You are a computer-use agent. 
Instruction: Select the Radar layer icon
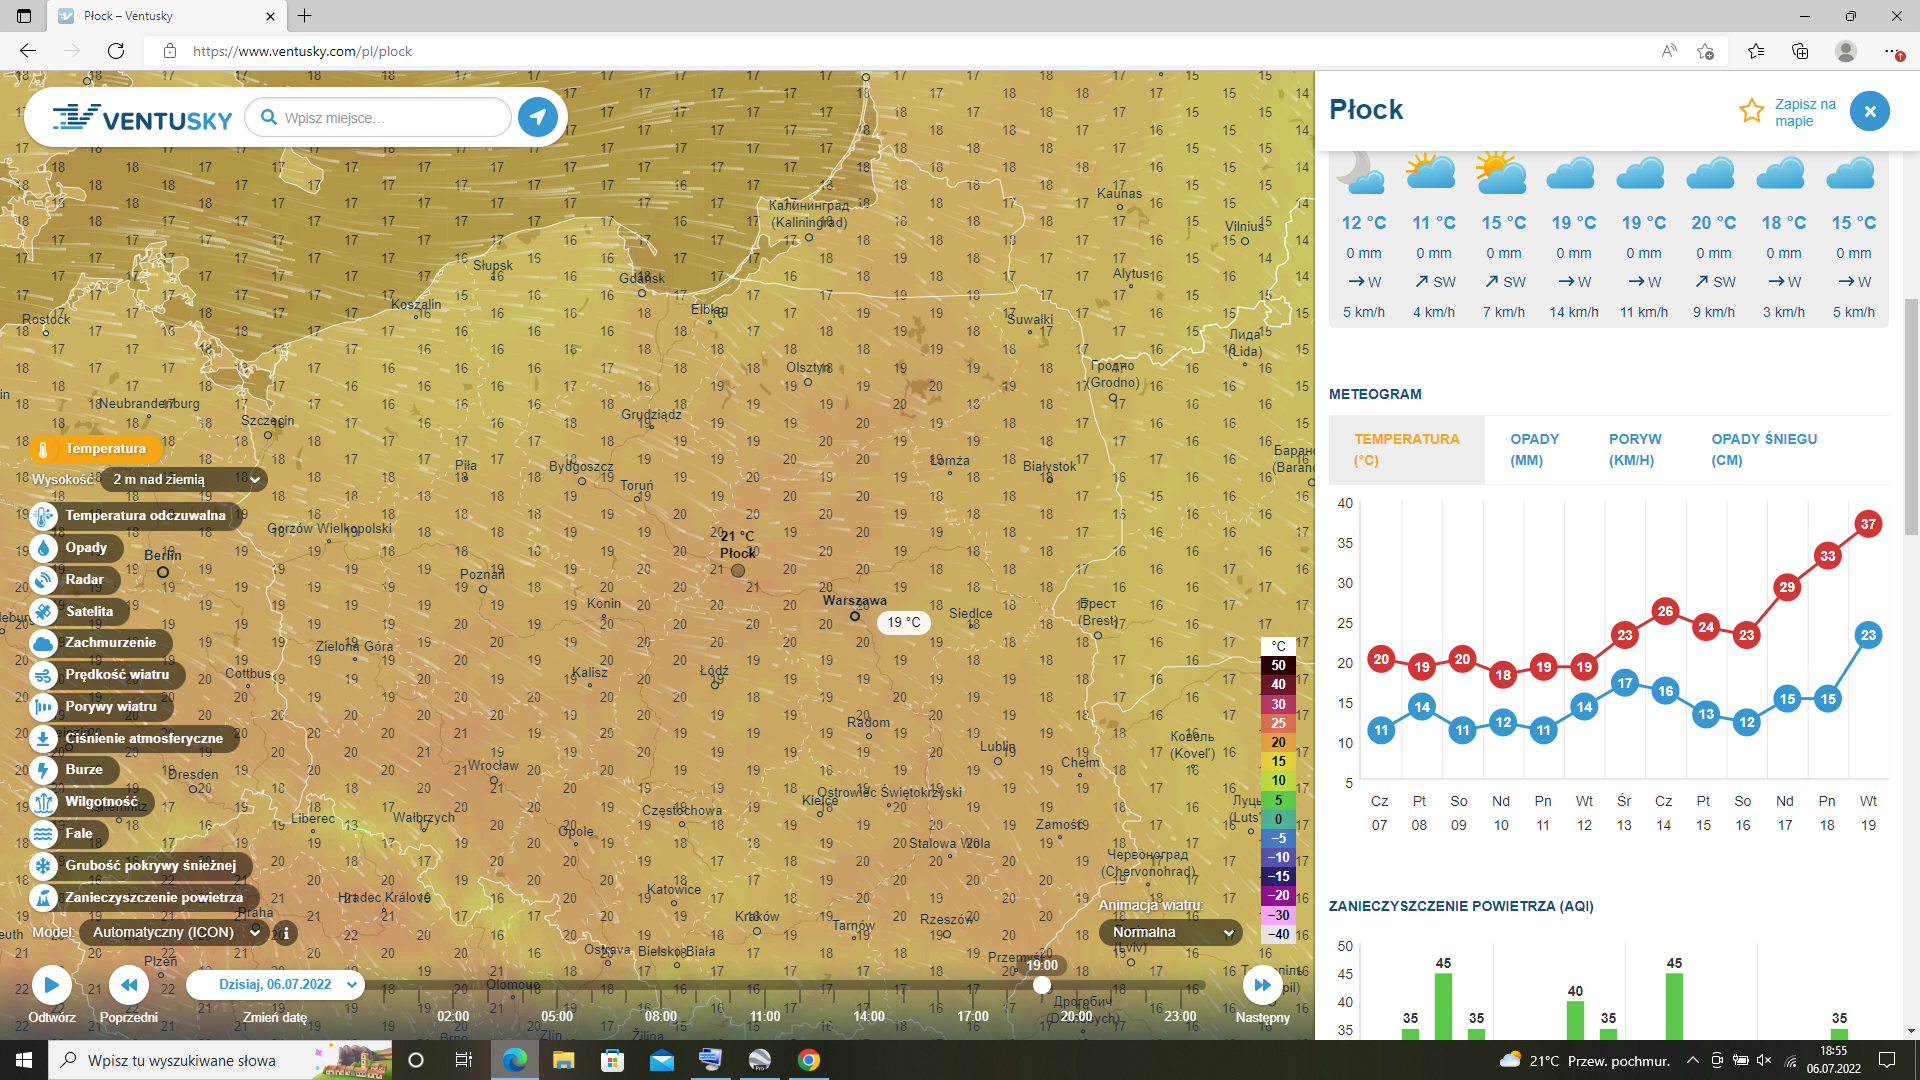tap(43, 580)
